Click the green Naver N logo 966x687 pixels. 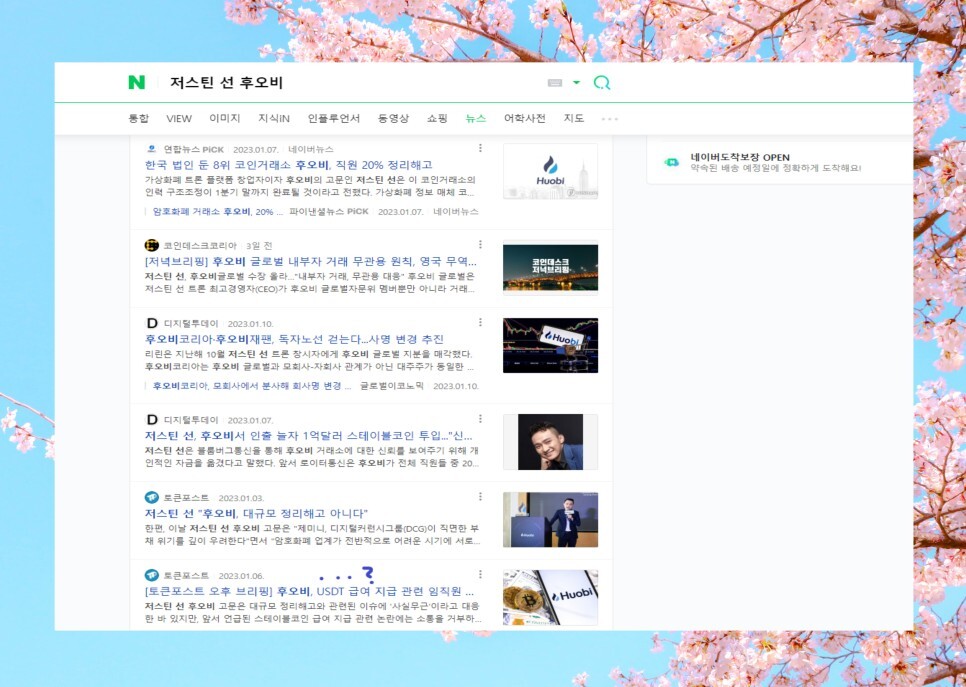(136, 82)
